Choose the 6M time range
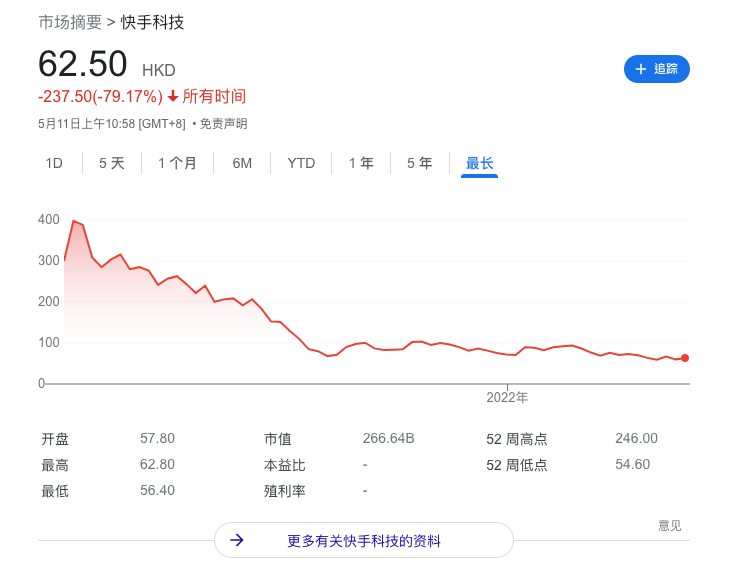Viewport: 743px width, 575px height. (x=242, y=163)
